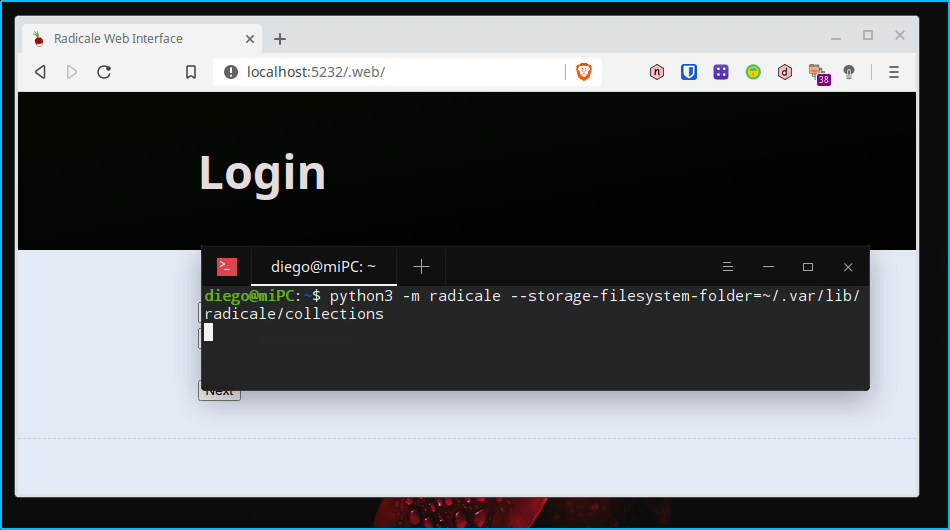The width and height of the screenshot is (950, 530).
Task: Open Brave Shields lion icon
Action: [583, 72]
